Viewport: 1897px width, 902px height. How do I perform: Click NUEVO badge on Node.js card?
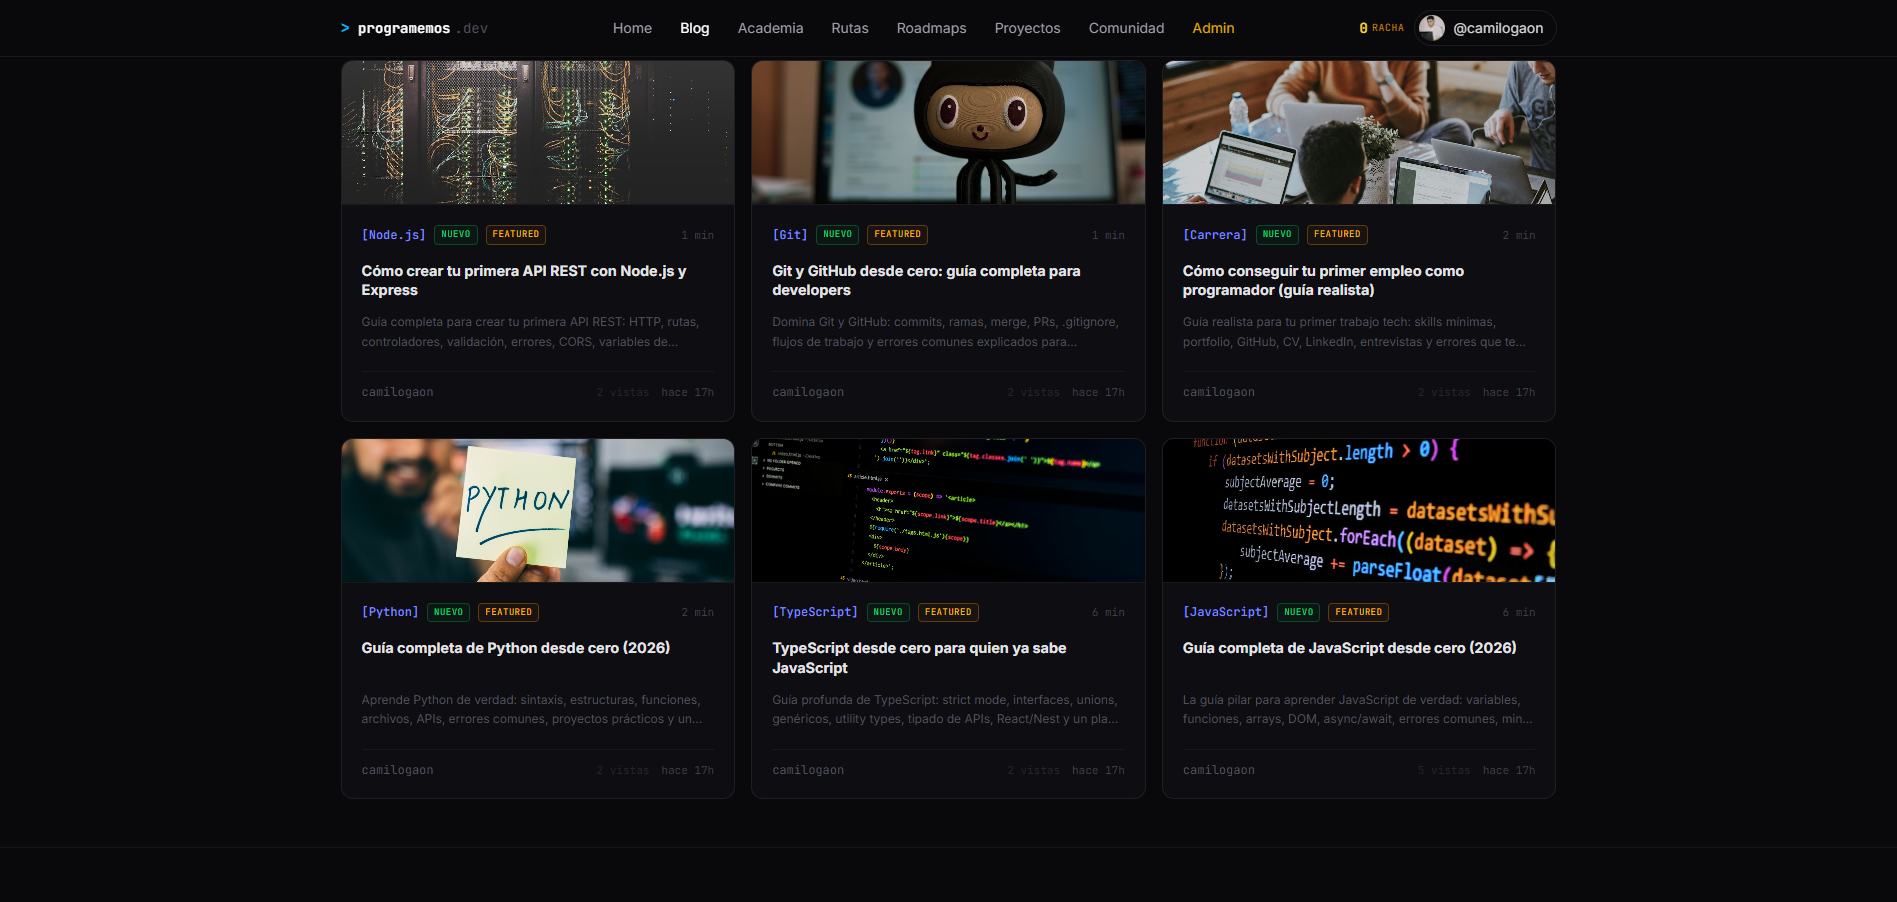tap(456, 235)
